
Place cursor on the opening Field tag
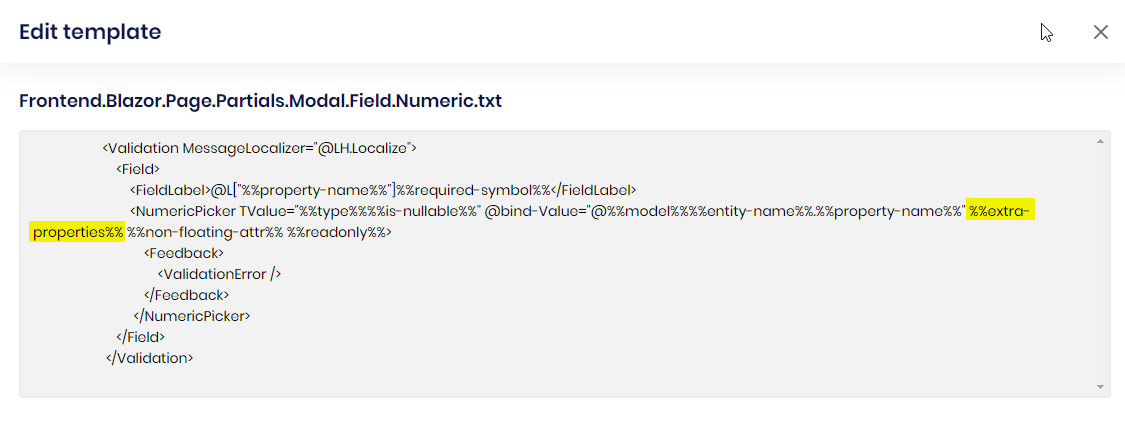138,169
